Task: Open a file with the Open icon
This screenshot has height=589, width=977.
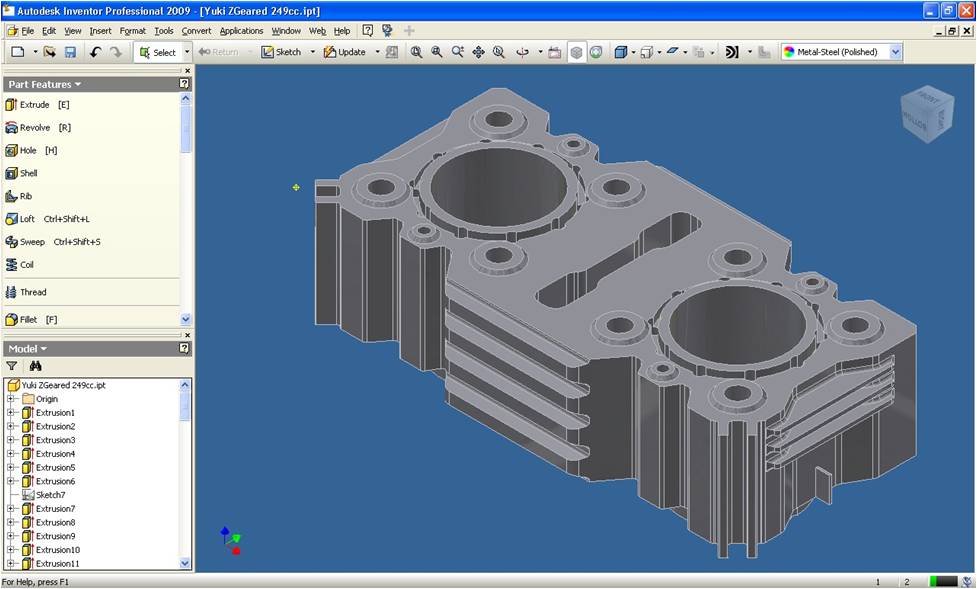Action: [x=50, y=52]
